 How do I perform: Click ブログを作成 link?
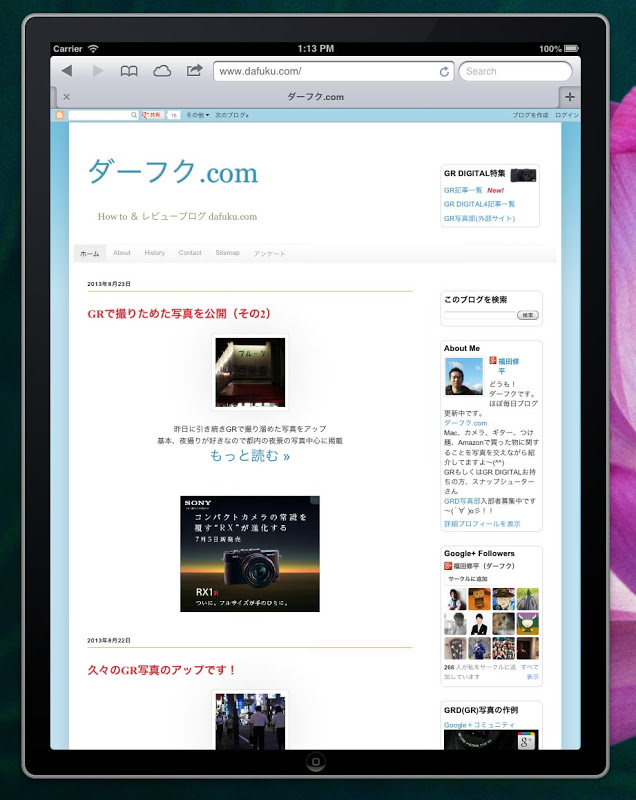coord(530,115)
